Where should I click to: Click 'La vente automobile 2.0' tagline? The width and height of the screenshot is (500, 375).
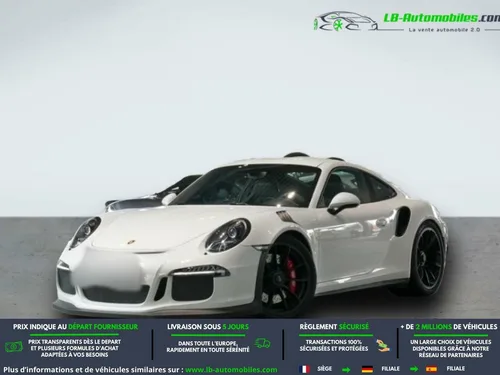click(444, 30)
